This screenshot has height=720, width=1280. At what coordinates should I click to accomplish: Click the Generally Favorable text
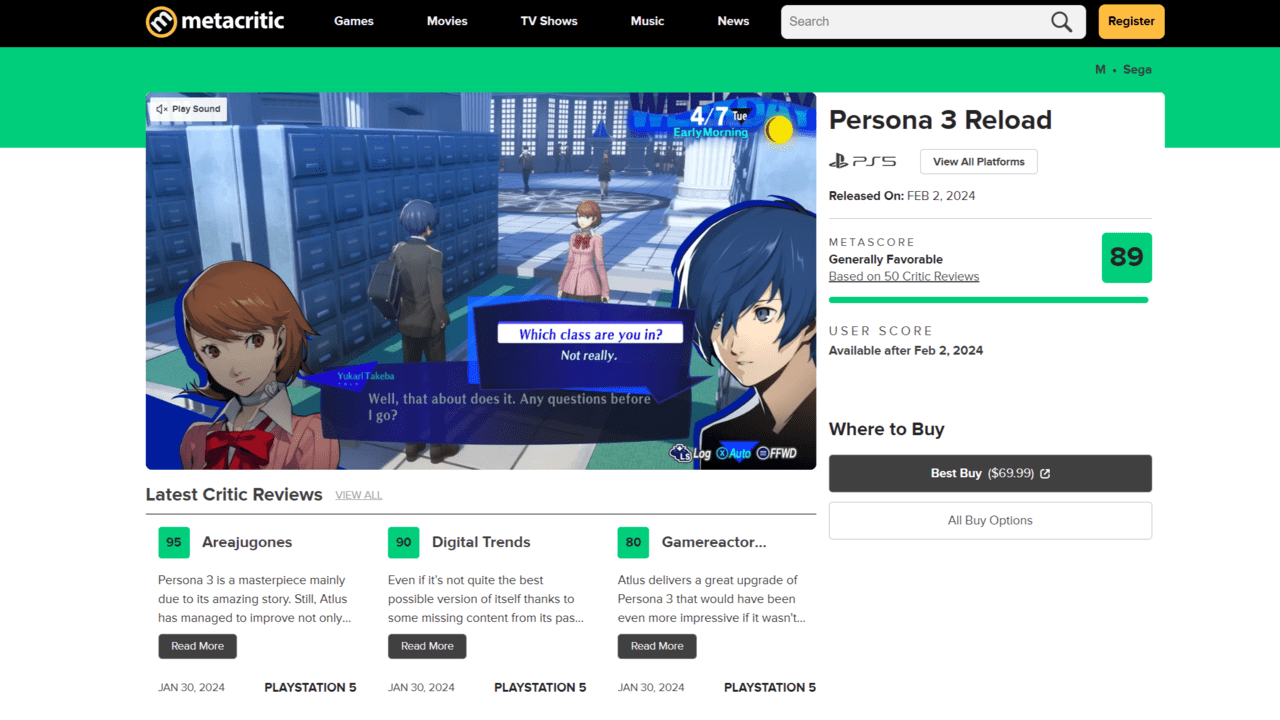click(x=886, y=259)
